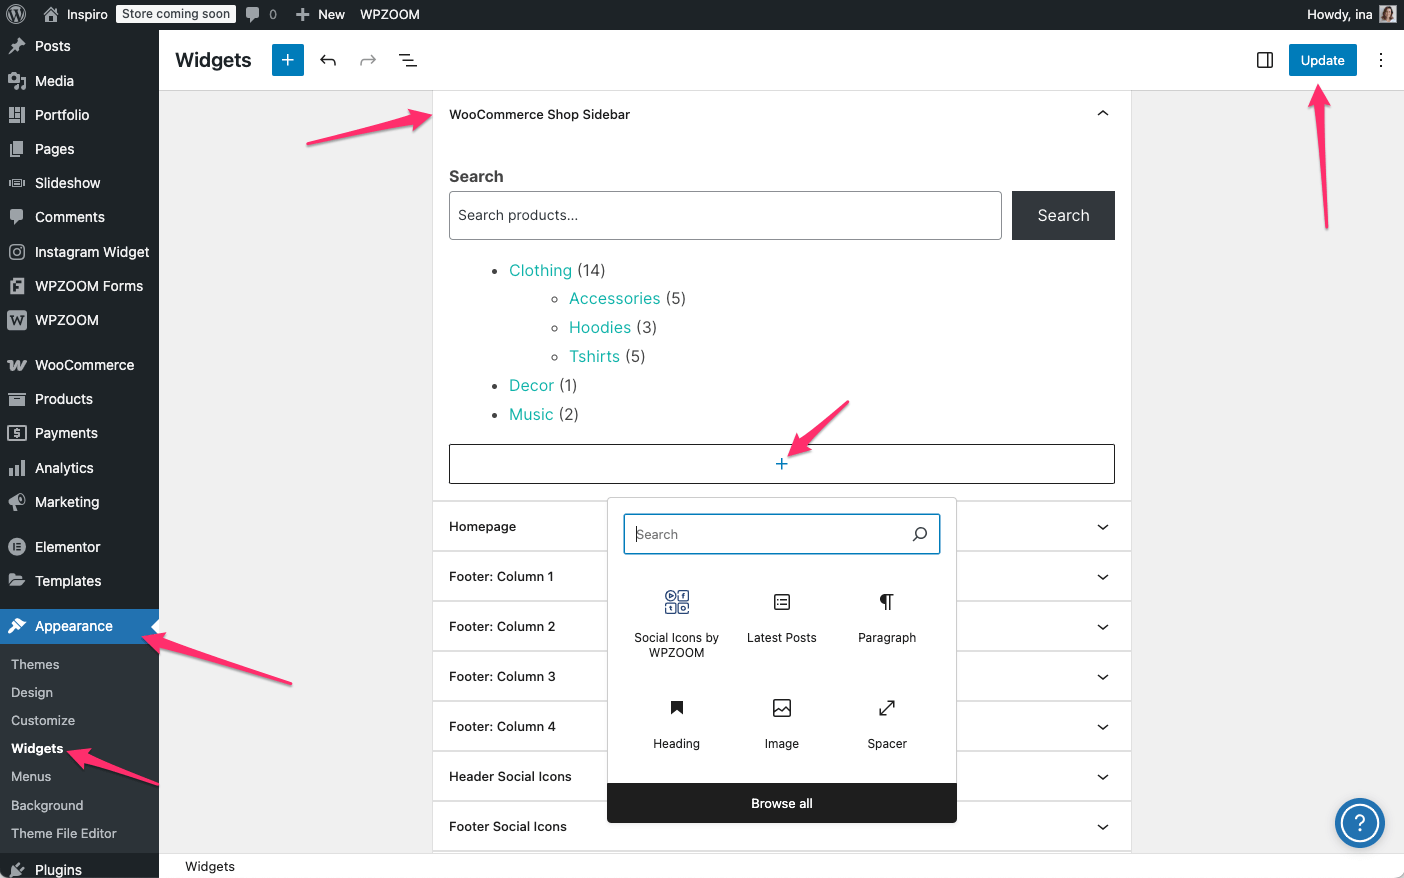This screenshot has height=878, width=1404.
Task: Go to Menus under Appearance
Action: [31, 776]
